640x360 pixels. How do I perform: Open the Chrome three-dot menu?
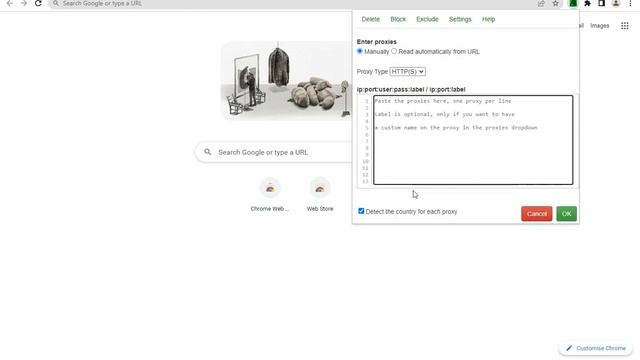(630, 4)
